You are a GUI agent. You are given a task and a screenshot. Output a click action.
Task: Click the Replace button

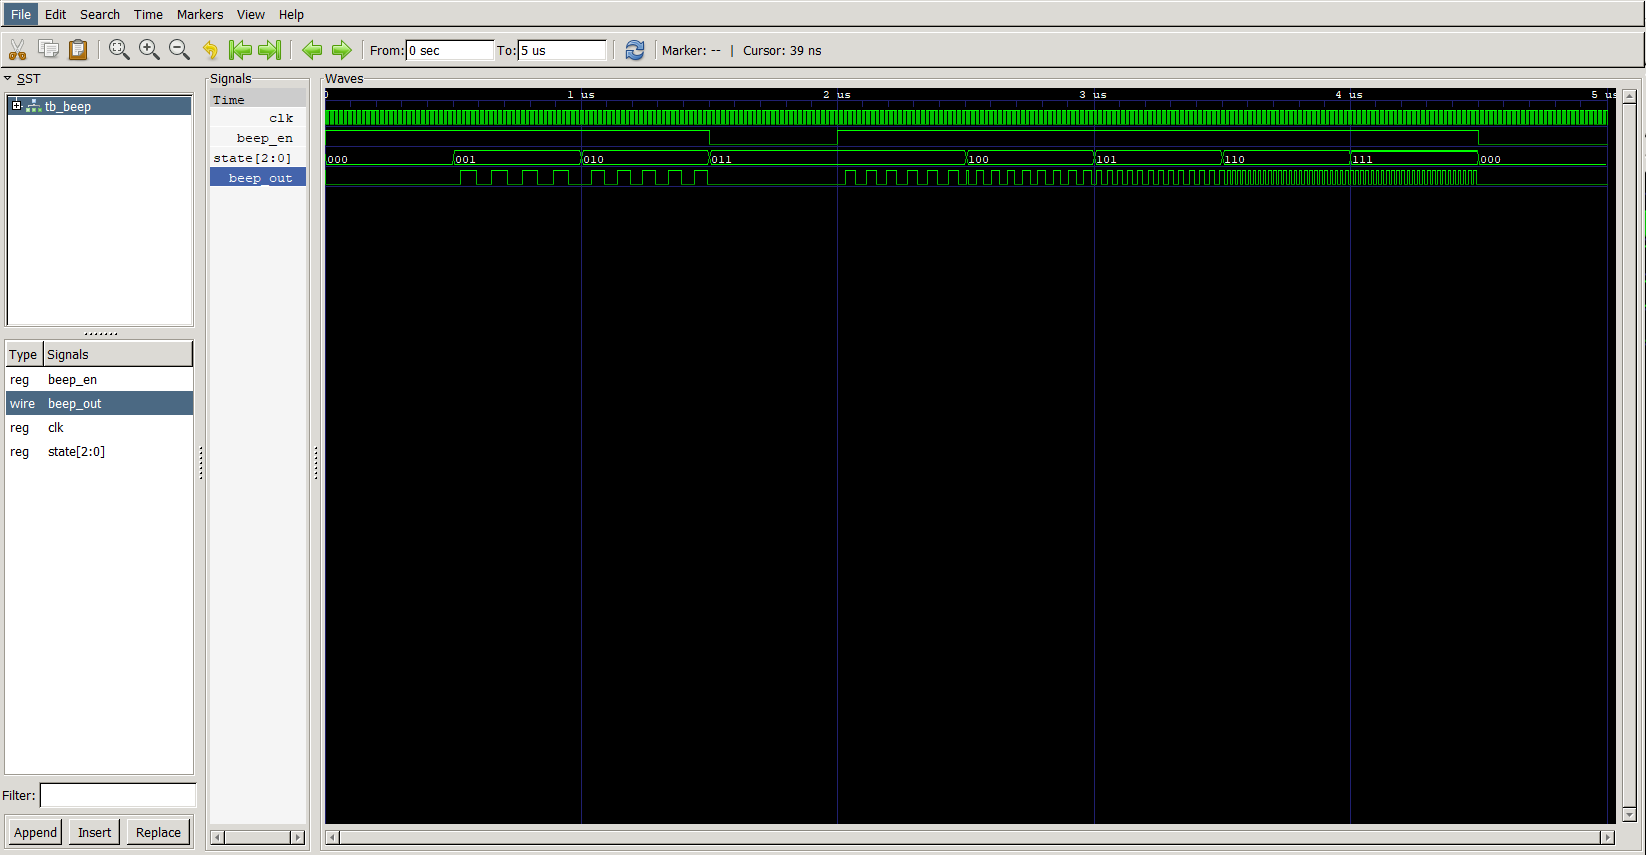pyautogui.click(x=158, y=832)
